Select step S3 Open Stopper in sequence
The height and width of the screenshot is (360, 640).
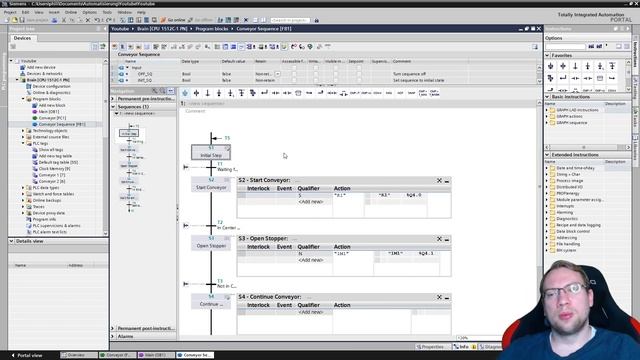(x=211, y=243)
